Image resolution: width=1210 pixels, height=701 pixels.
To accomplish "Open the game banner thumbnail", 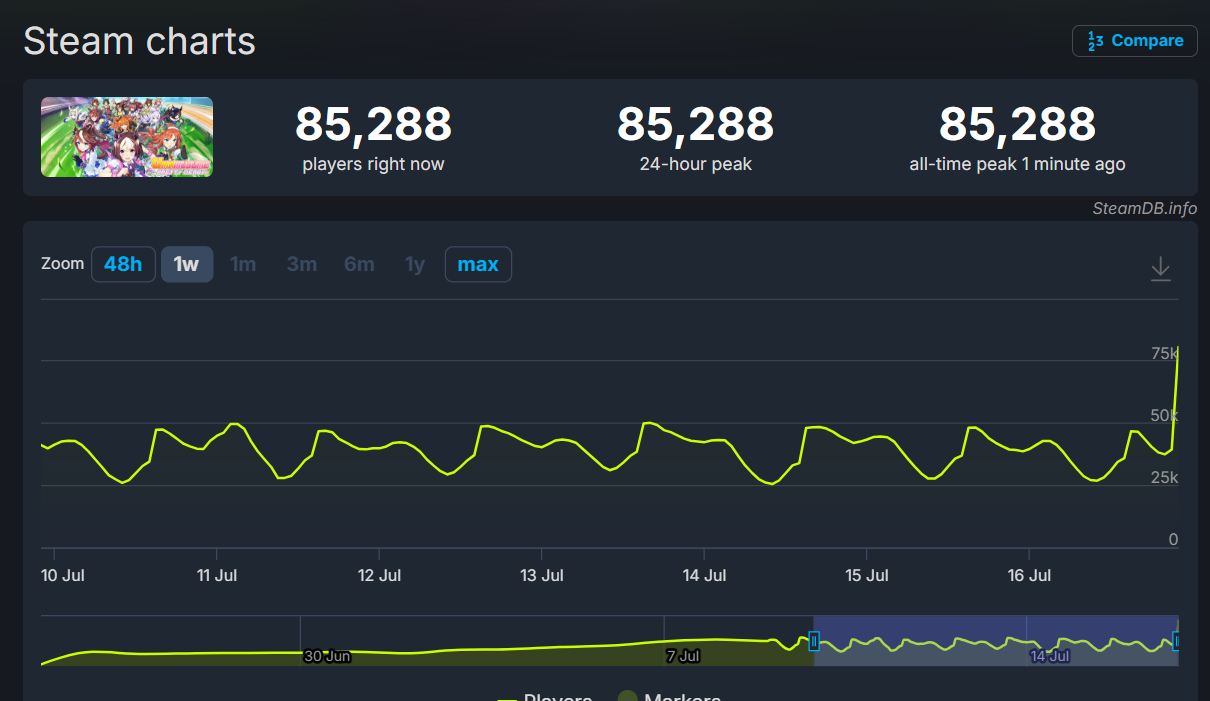I will pos(127,137).
